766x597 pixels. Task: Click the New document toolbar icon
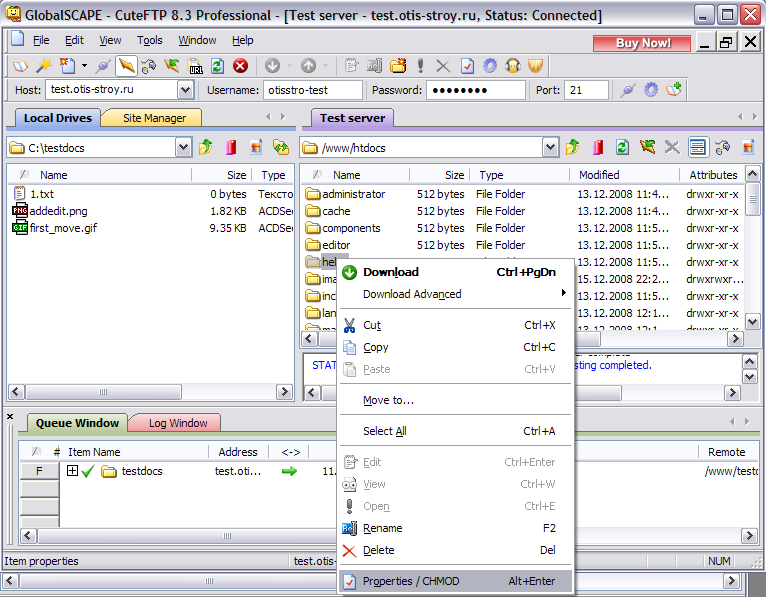point(67,65)
